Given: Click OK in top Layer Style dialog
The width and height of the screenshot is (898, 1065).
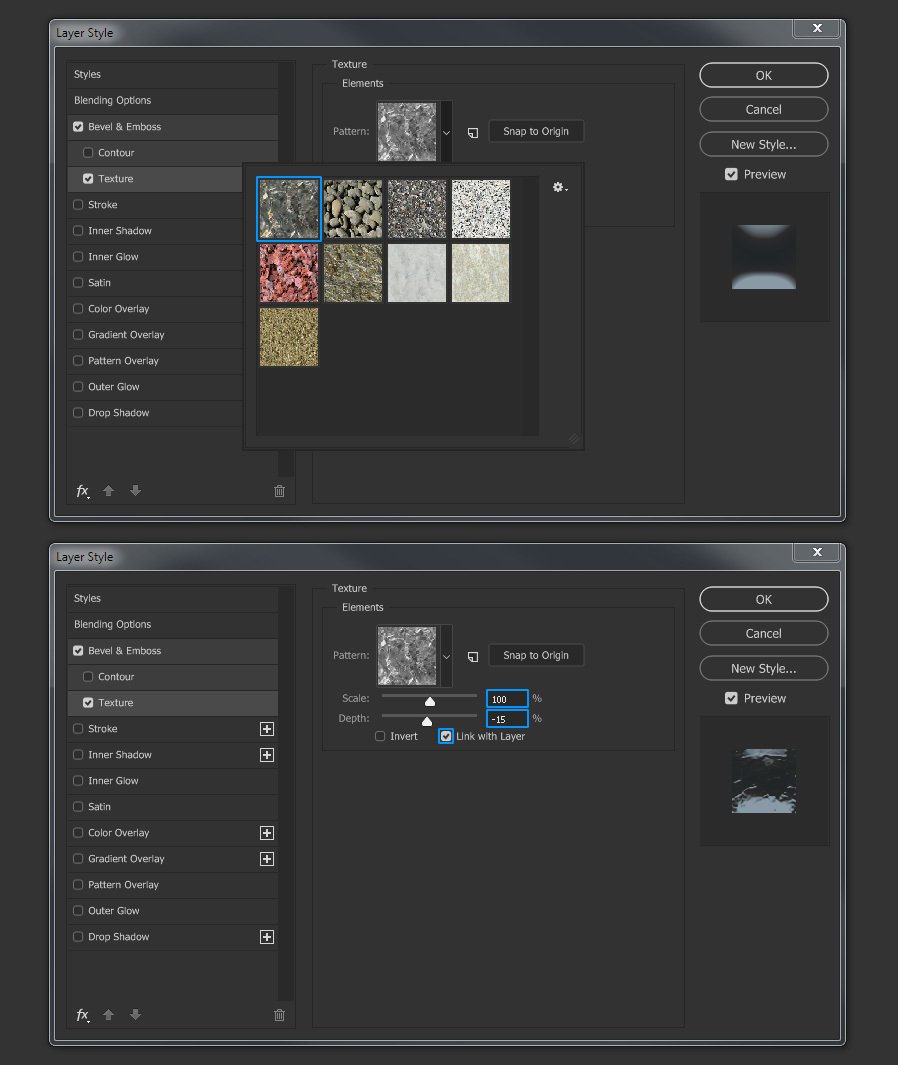Looking at the screenshot, I should click(764, 75).
